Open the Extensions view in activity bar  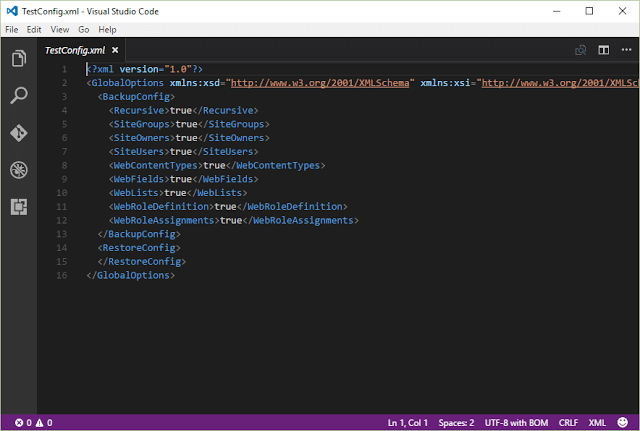coord(19,207)
